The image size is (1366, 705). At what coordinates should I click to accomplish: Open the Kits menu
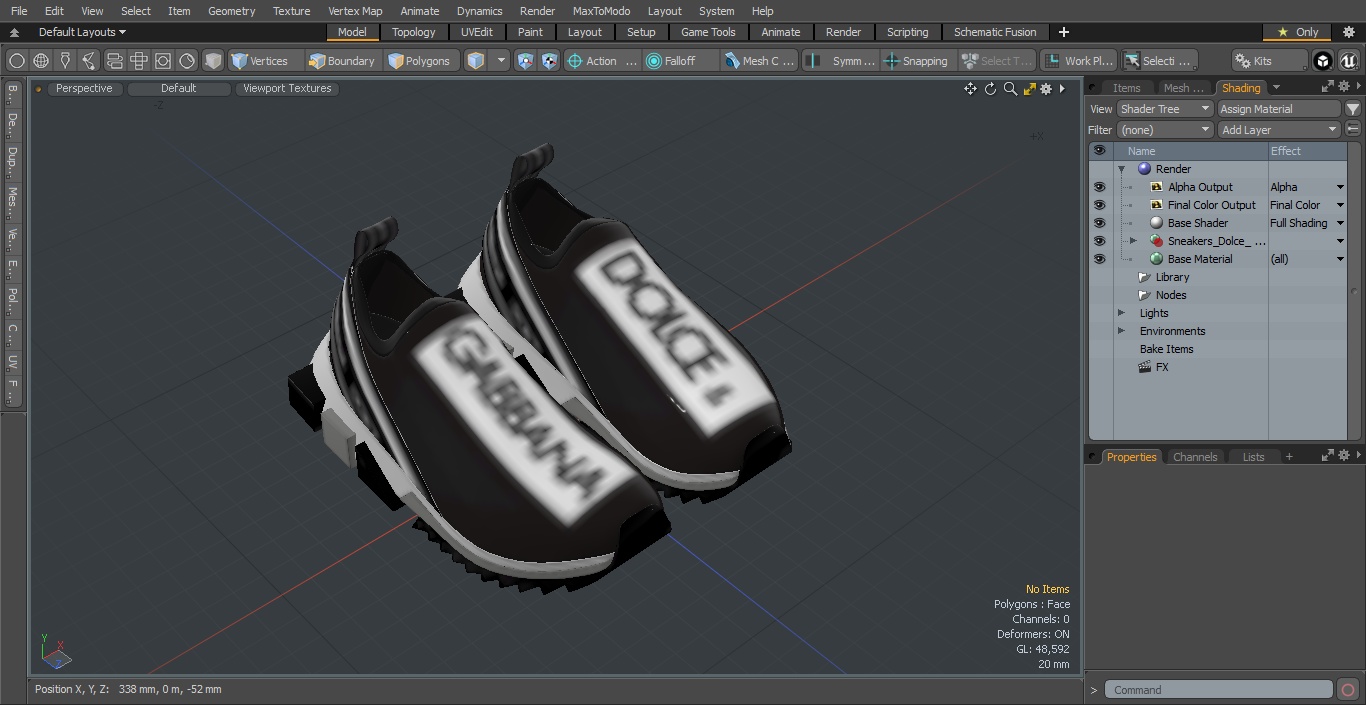[1270, 61]
